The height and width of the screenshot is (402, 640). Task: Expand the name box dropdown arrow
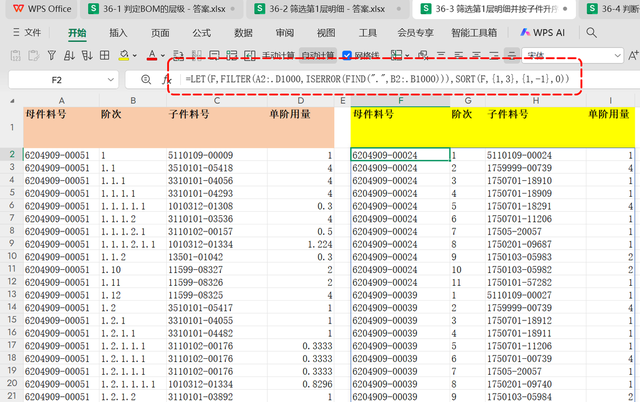(111, 80)
